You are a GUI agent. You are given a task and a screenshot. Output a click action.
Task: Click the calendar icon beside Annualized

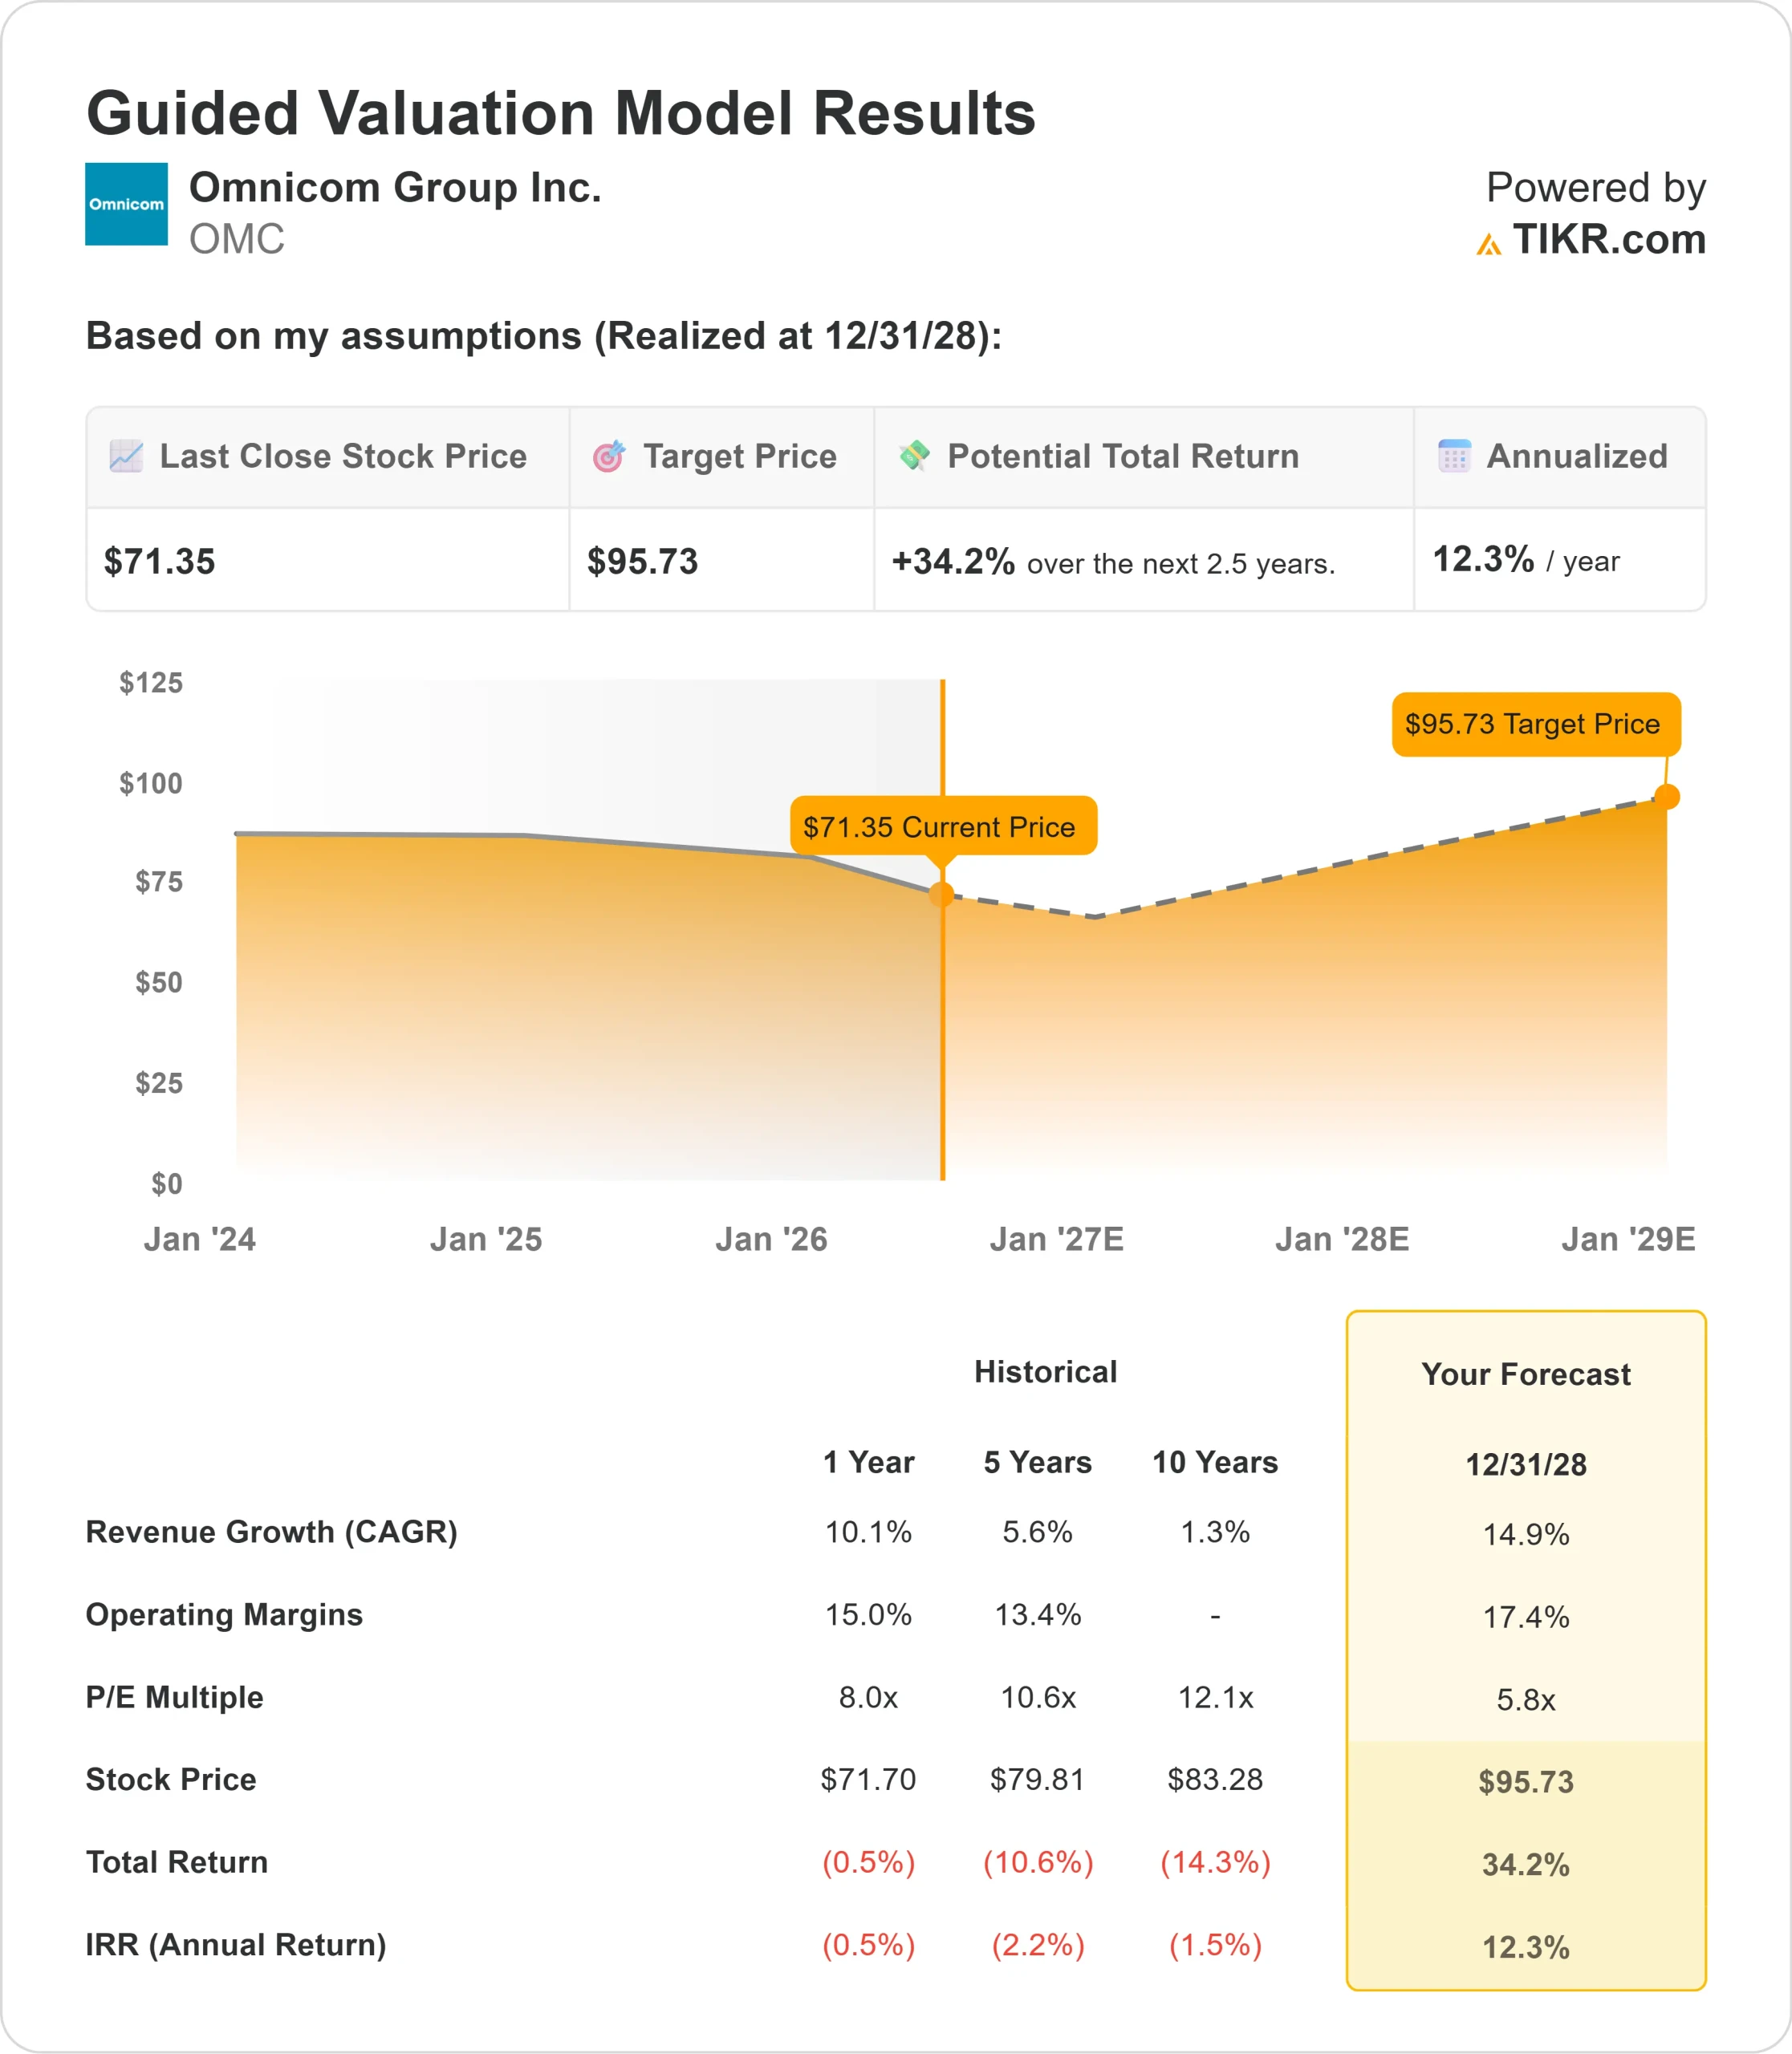pyautogui.click(x=1454, y=456)
